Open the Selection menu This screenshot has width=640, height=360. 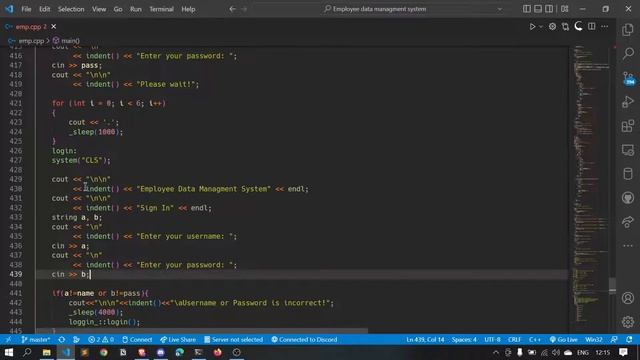71,9
